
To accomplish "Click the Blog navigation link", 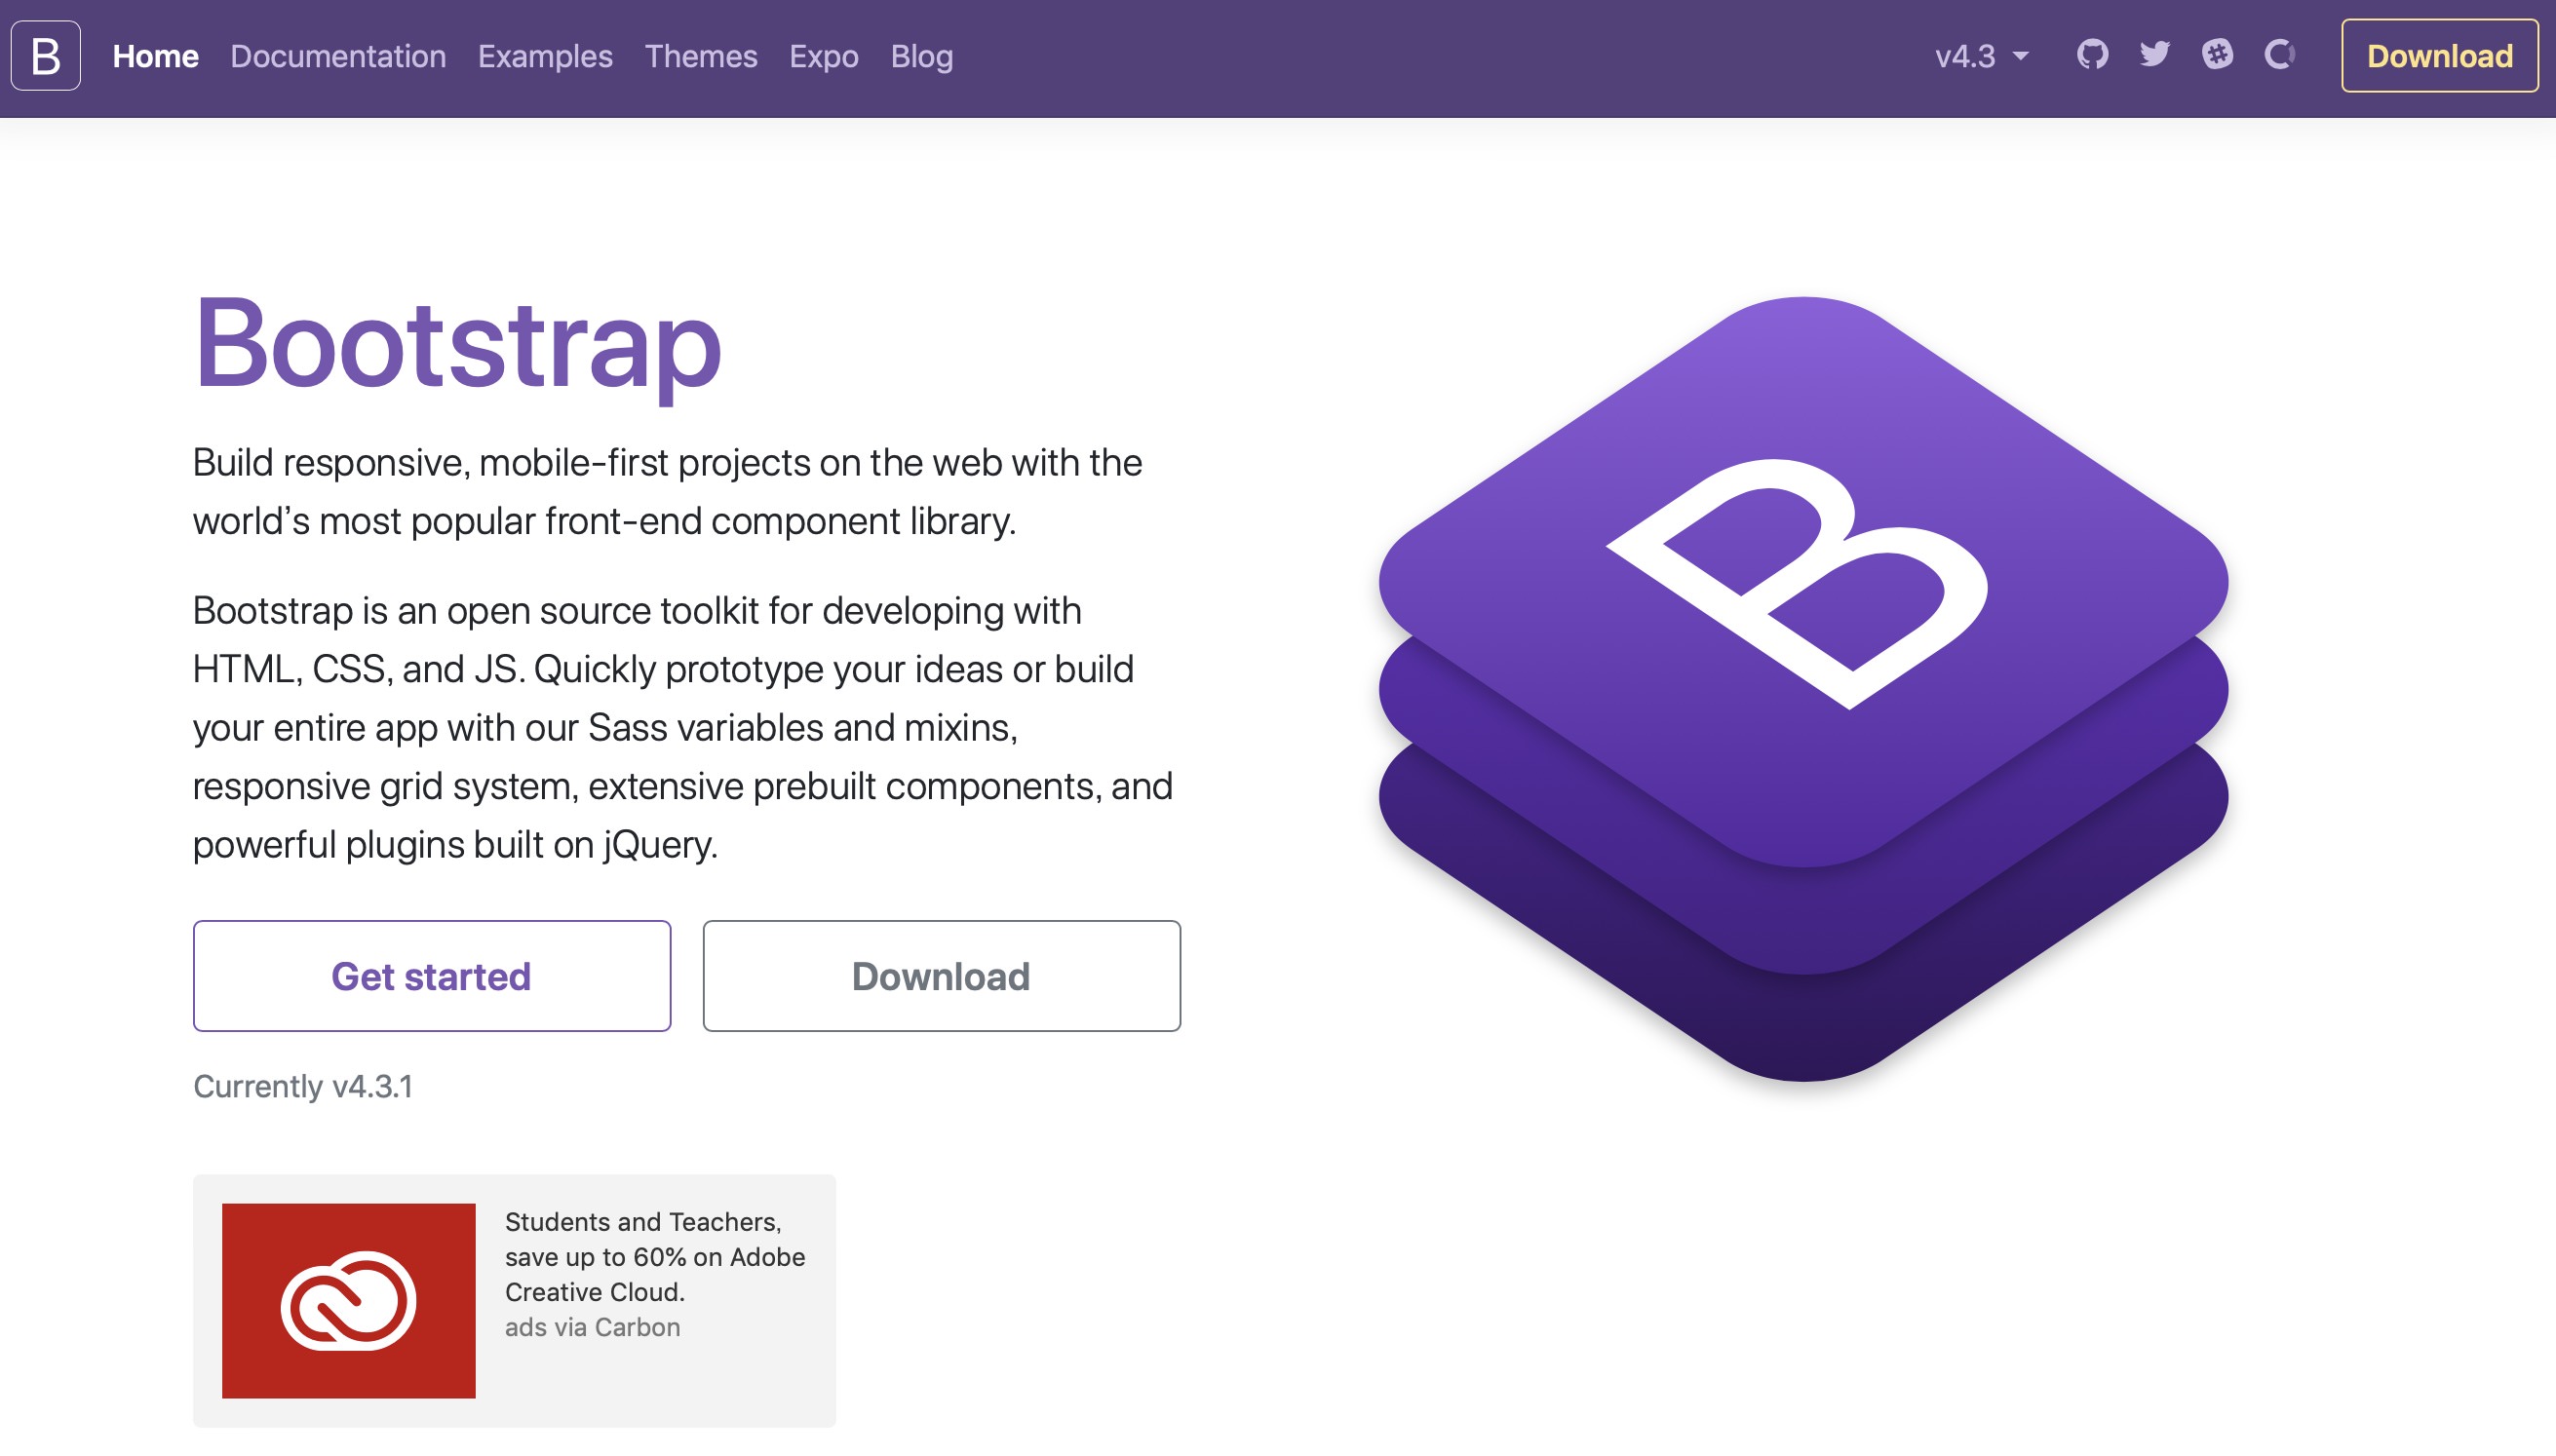I will point(921,55).
